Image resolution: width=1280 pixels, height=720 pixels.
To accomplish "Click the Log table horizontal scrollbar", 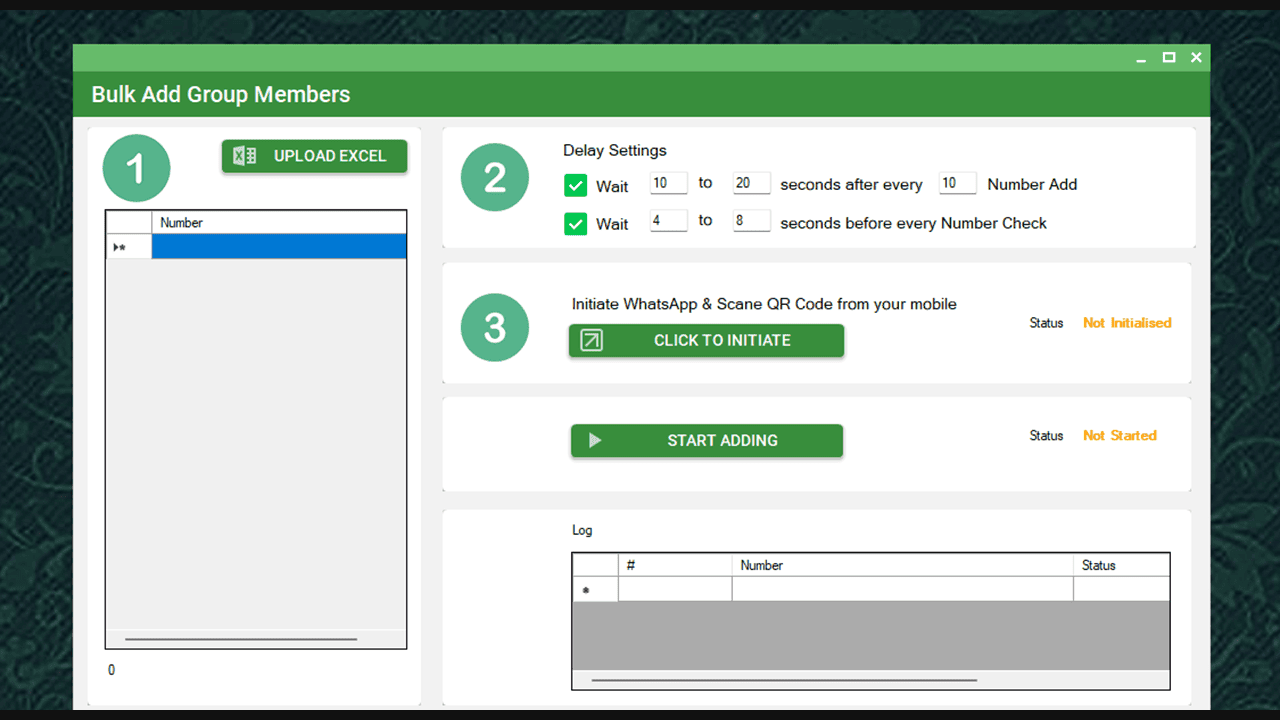I will pos(784,680).
